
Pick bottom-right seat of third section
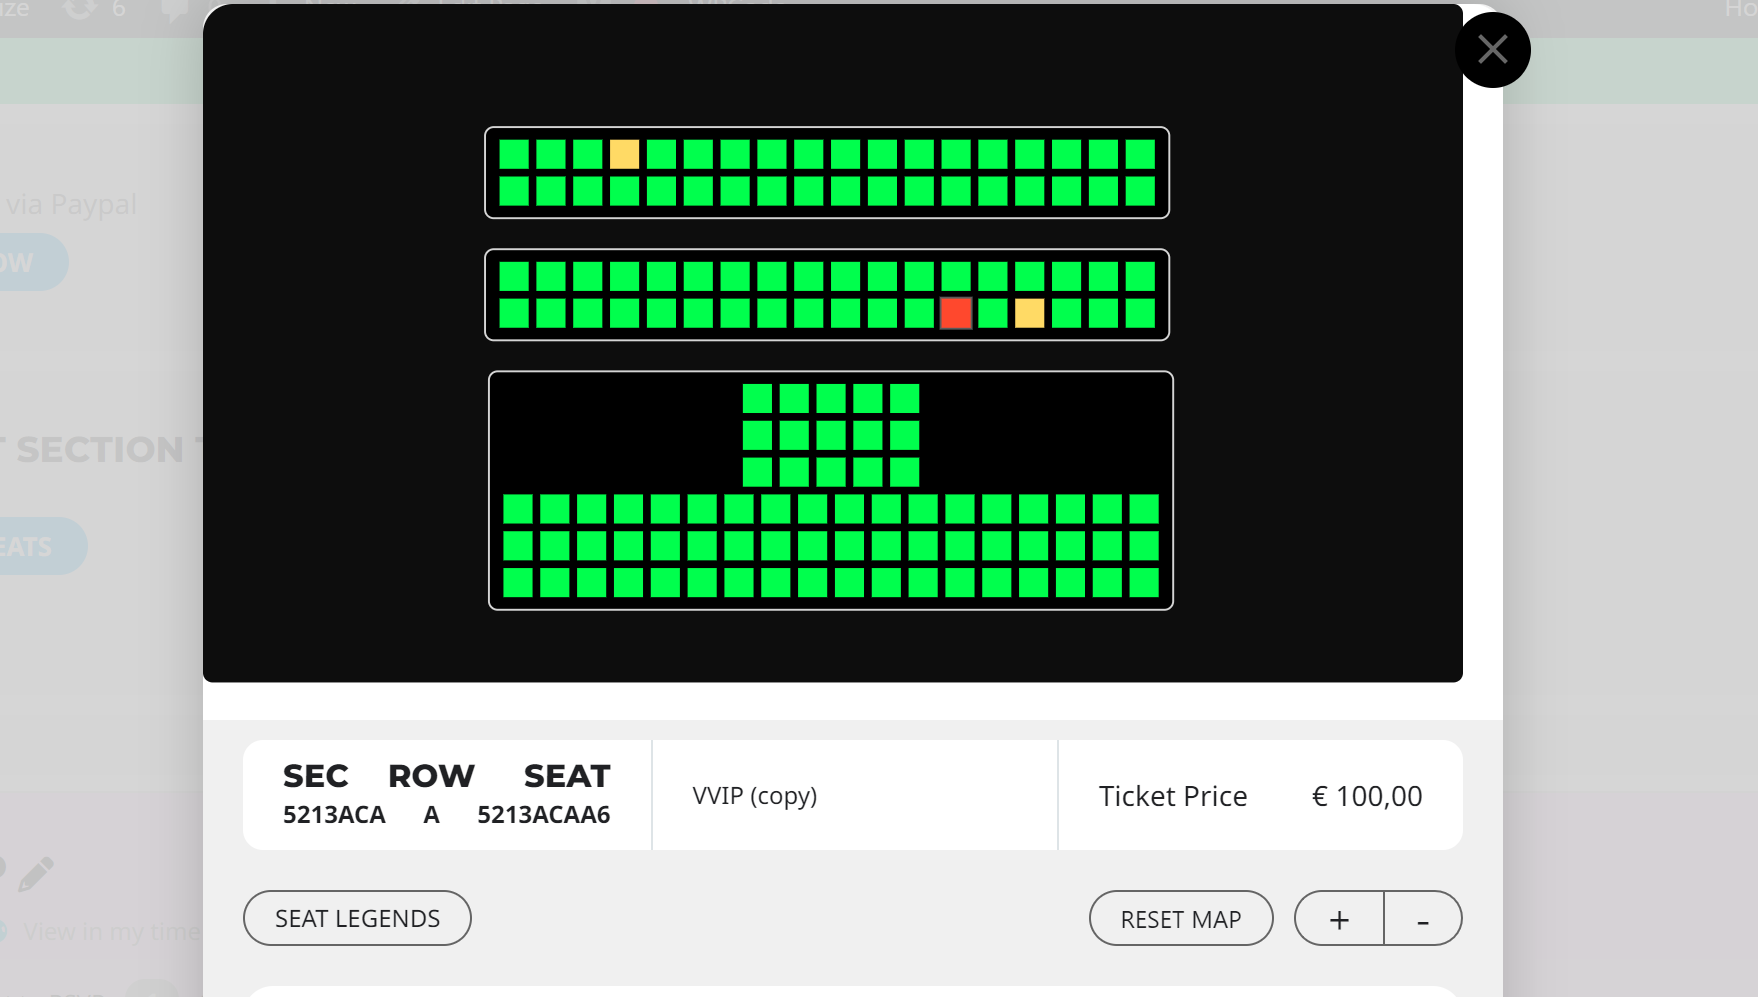(x=1144, y=582)
